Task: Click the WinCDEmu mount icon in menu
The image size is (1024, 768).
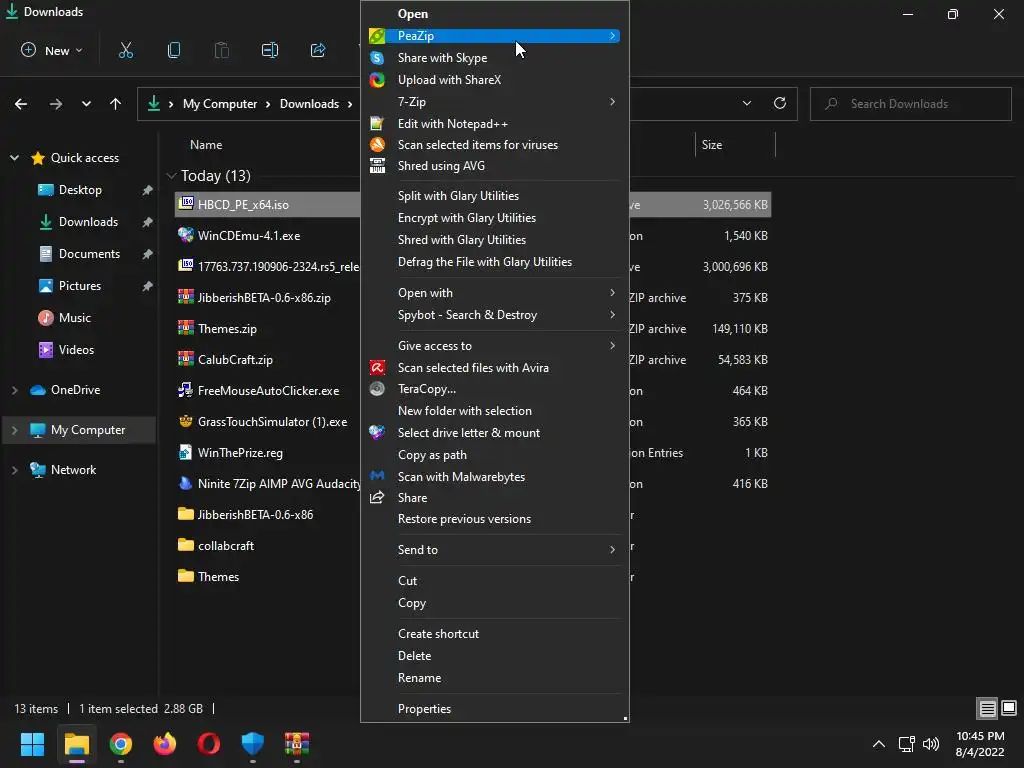Action: [377, 432]
